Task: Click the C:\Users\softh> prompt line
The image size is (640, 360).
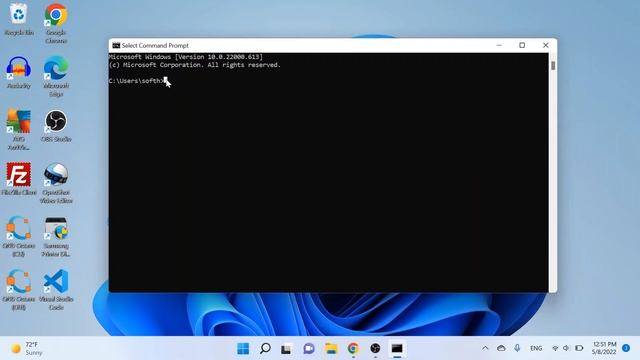Action: [x=136, y=81]
